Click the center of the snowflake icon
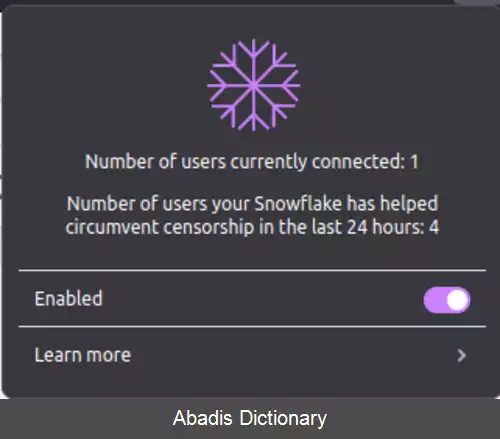500x439 pixels. (254, 85)
